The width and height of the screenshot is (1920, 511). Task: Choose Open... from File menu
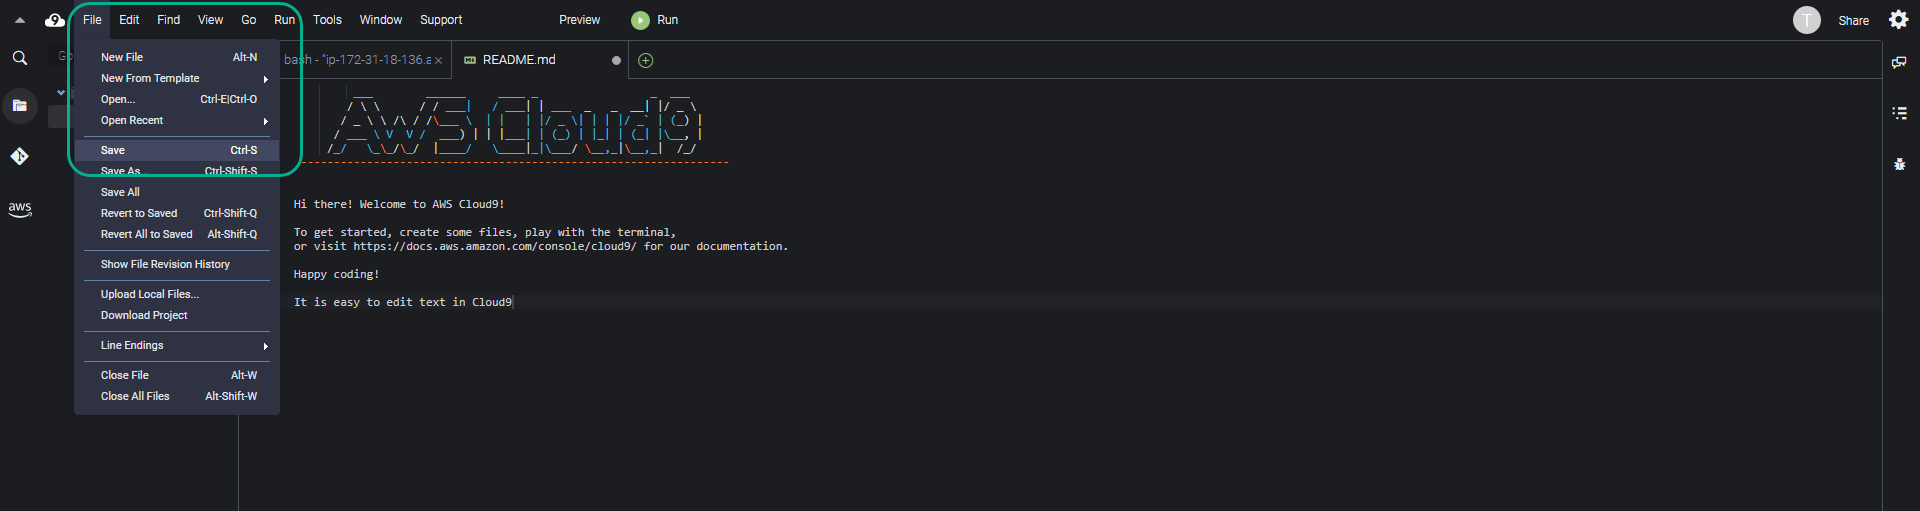[177, 100]
